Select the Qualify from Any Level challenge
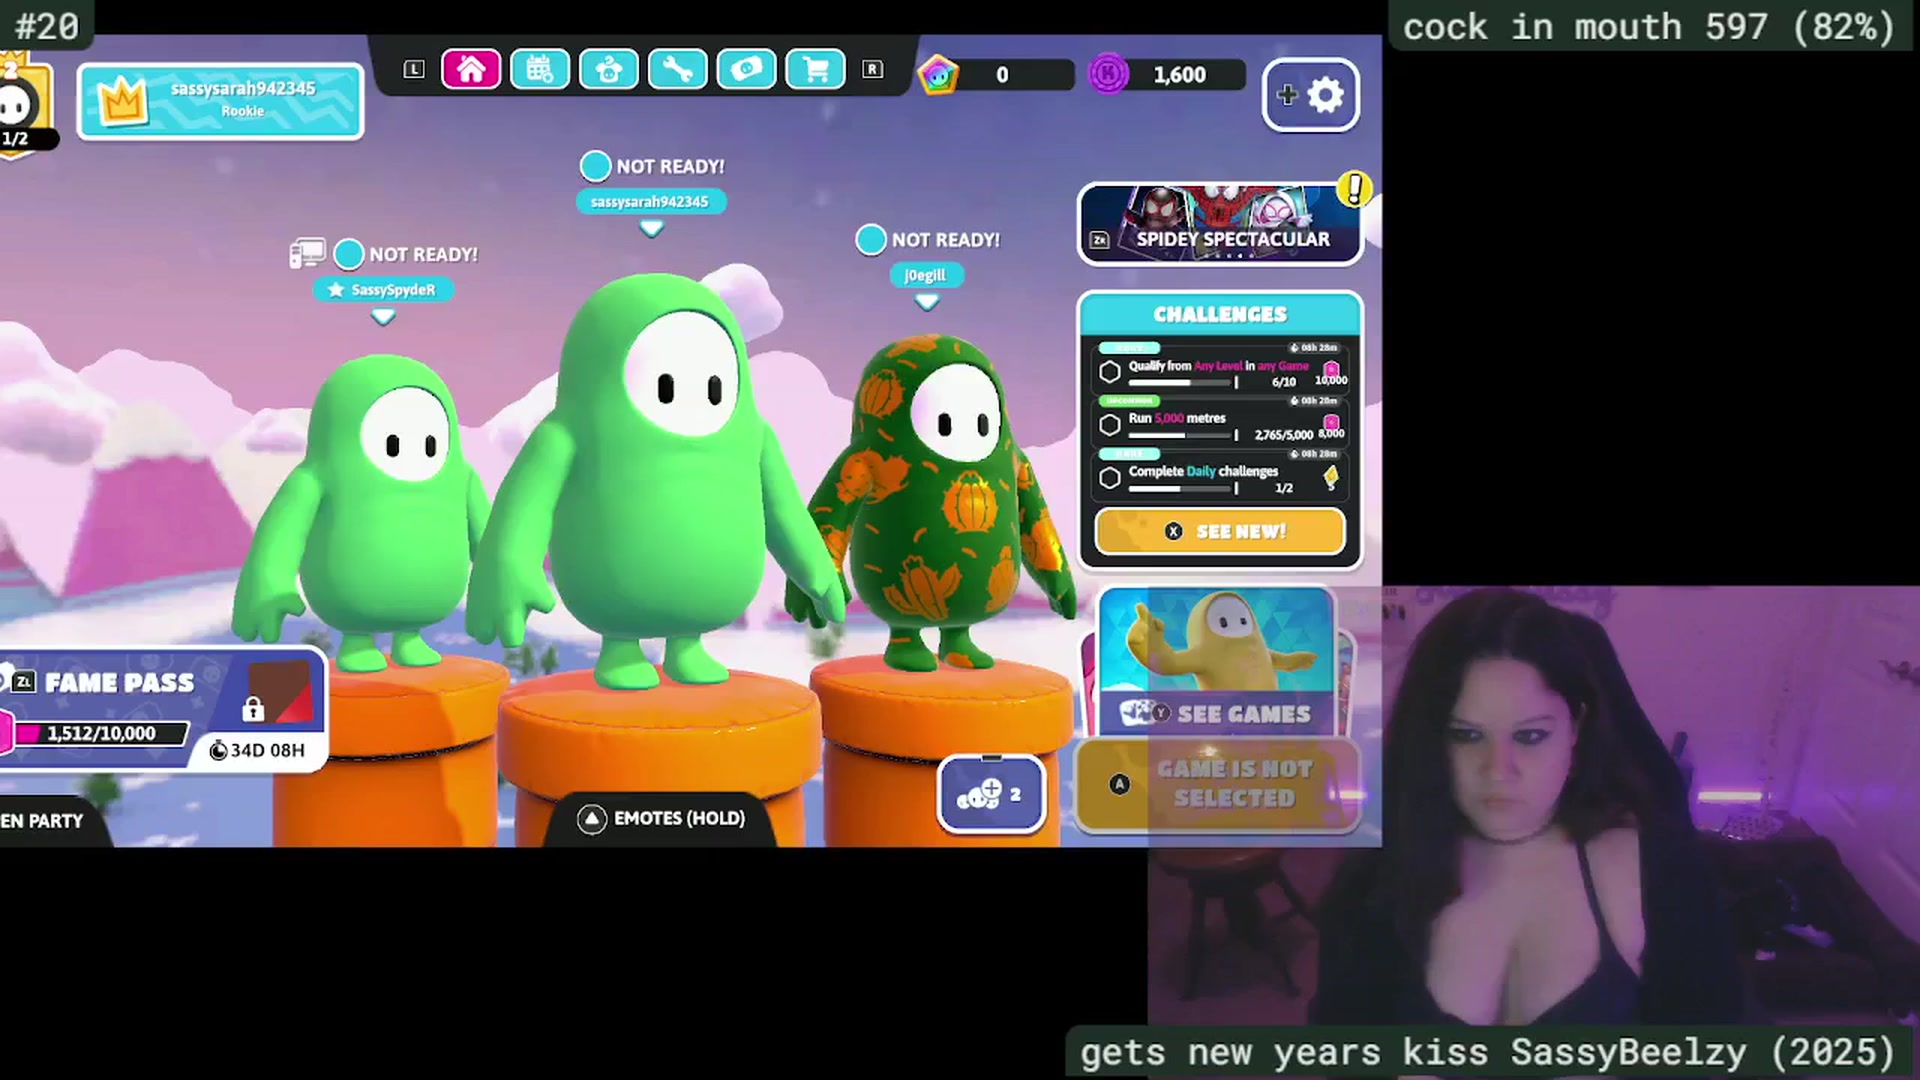The image size is (1920, 1080). pyautogui.click(x=1222, y=368)
